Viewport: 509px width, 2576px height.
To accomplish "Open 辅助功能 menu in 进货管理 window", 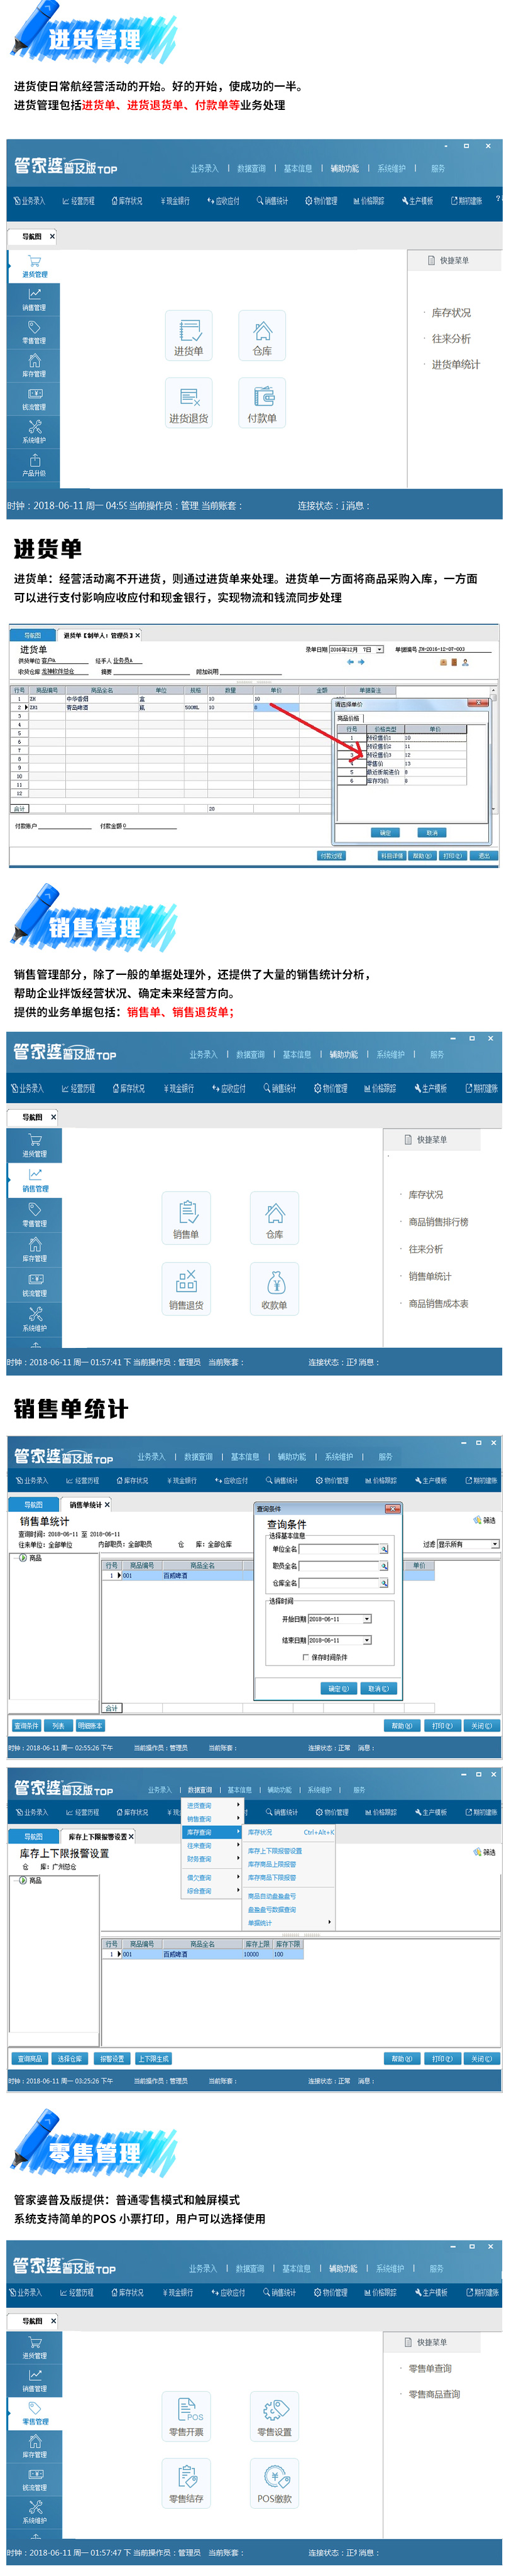I will (x=345, y=169).
